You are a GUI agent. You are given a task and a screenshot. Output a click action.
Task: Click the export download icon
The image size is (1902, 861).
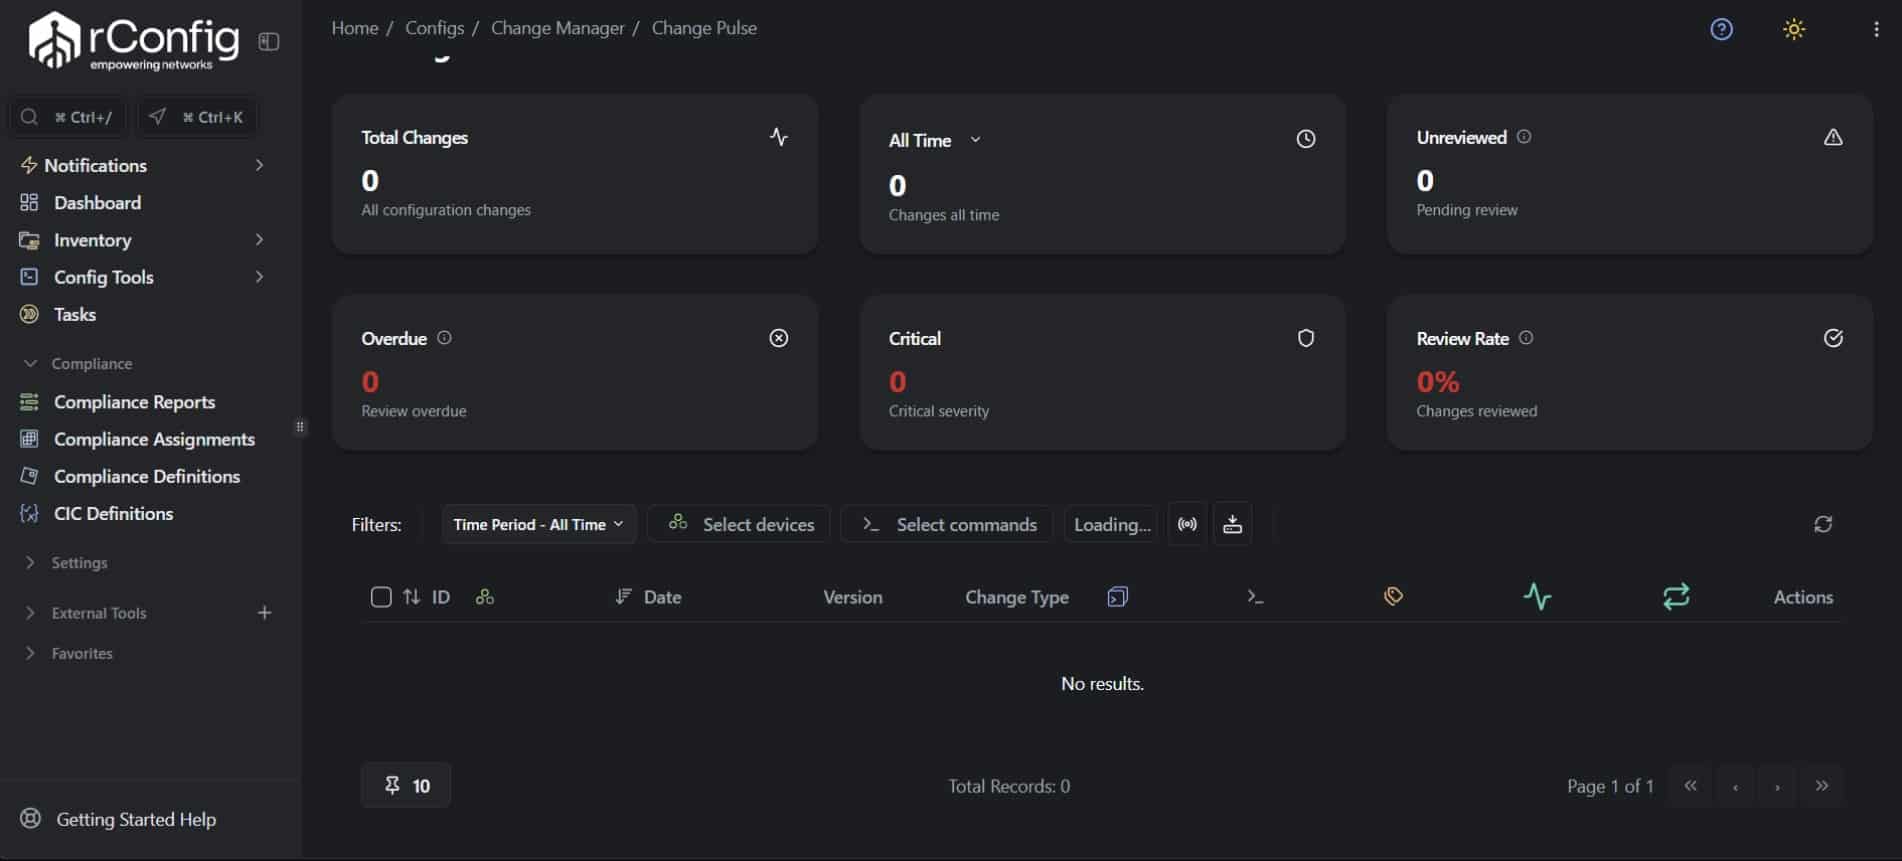(1233, 524)
